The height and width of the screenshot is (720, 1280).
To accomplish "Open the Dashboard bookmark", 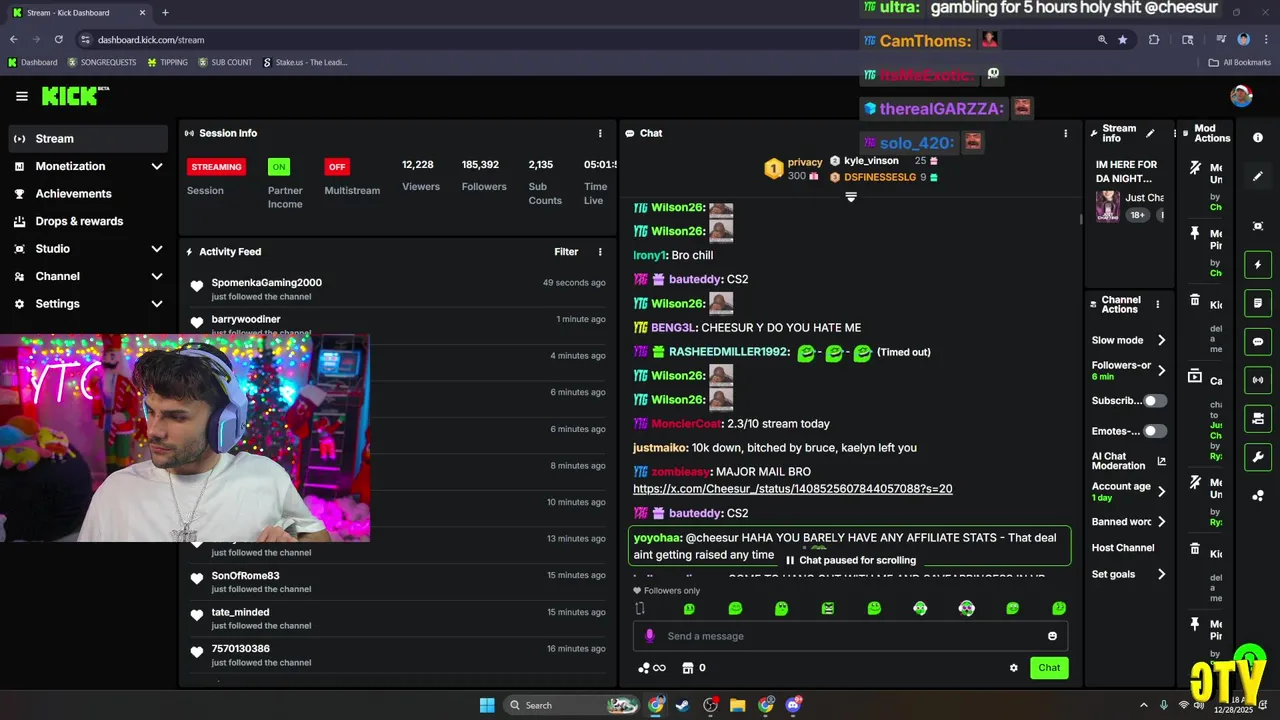I will [32, 62].
